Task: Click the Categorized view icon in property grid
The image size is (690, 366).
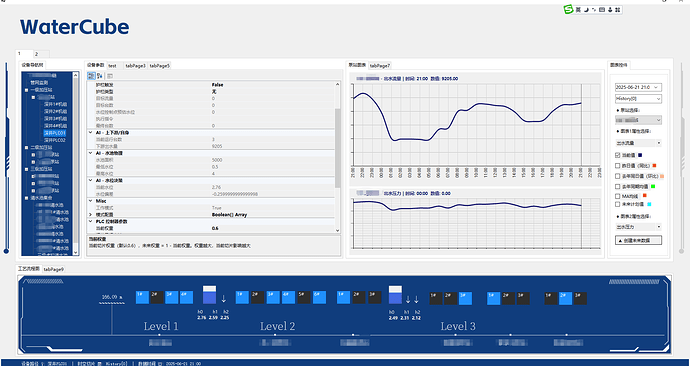Action: (x=91, y=76)
